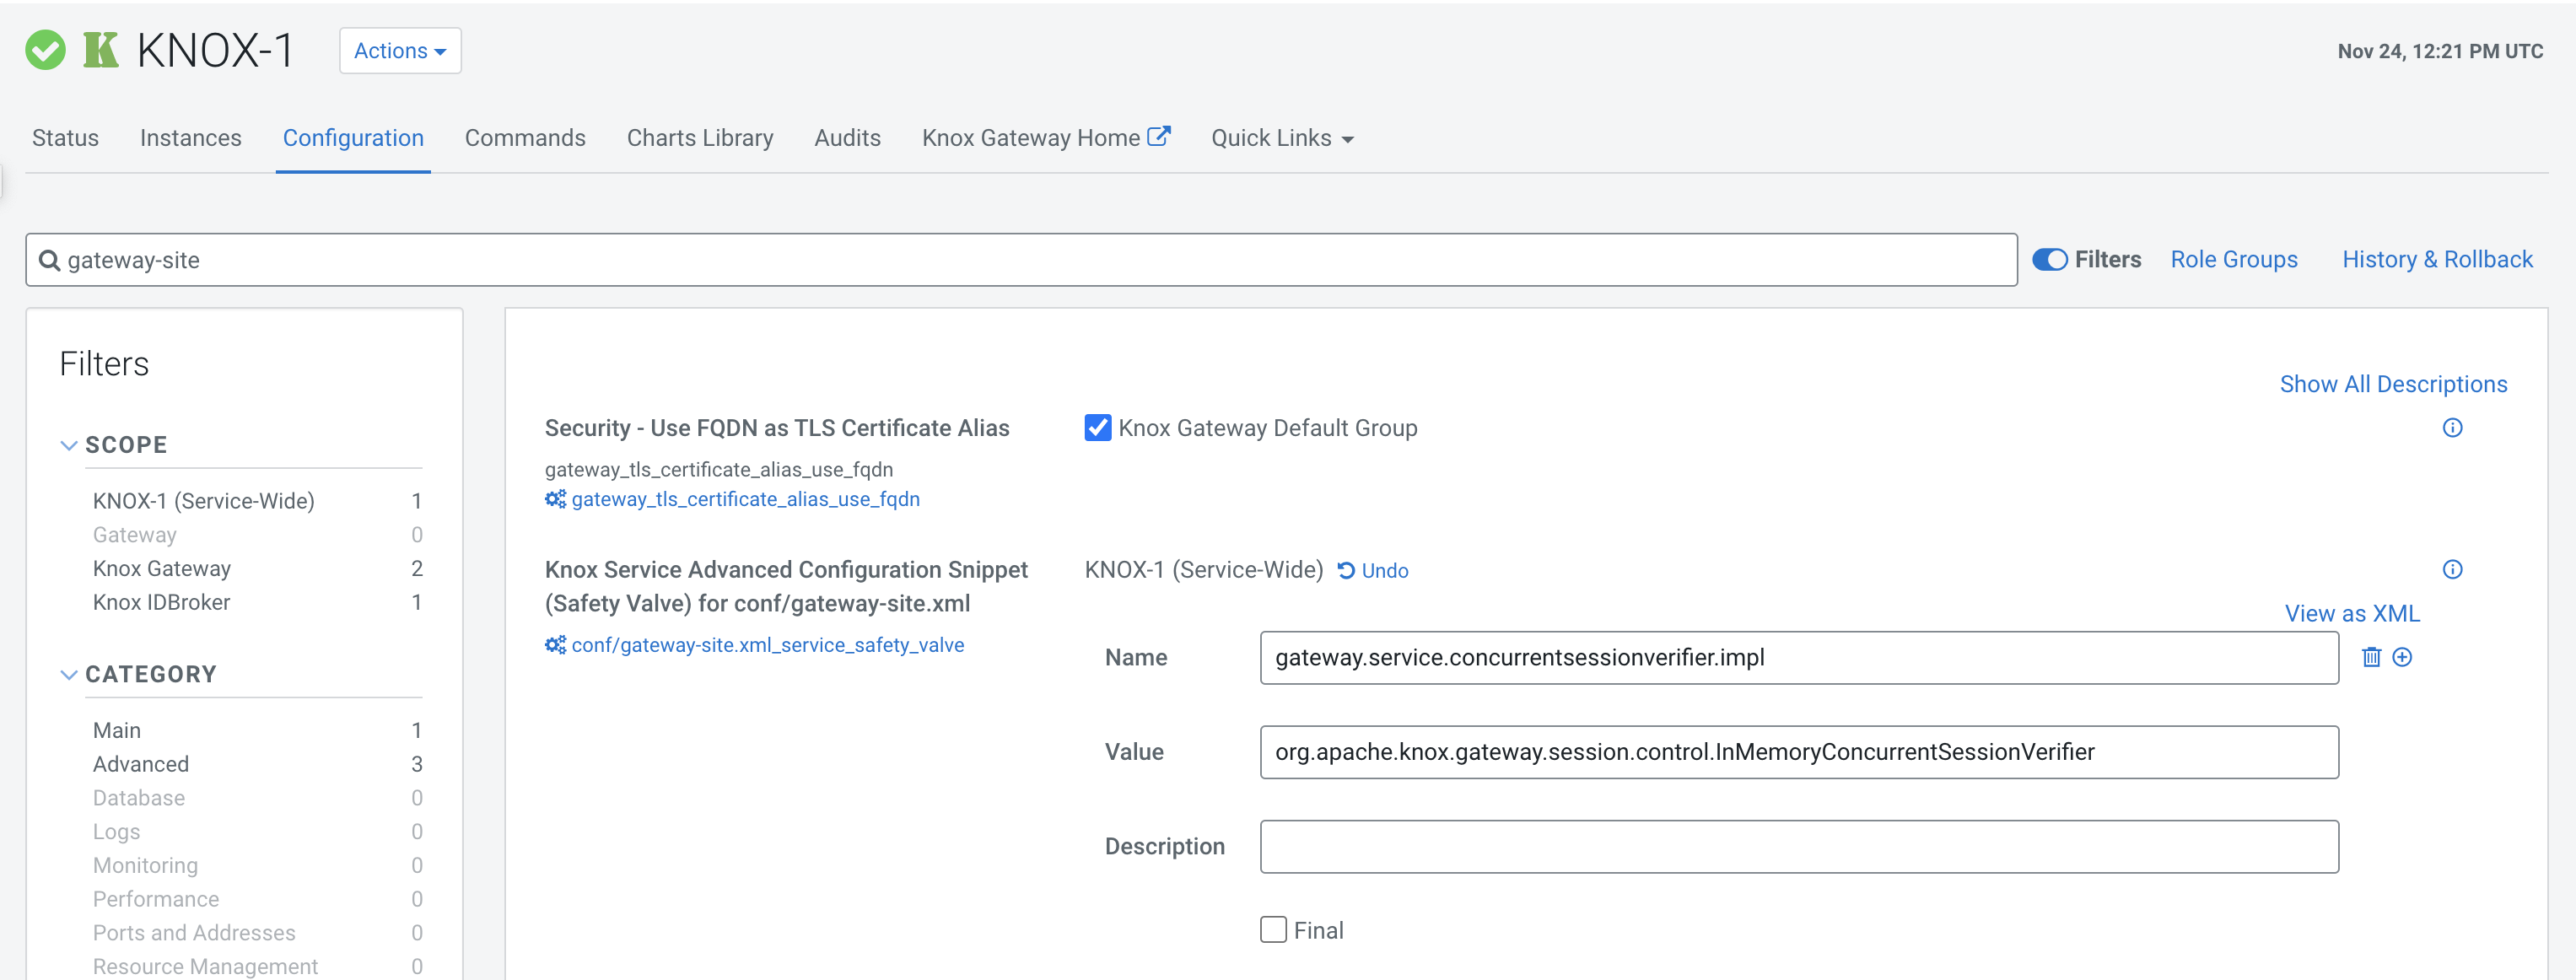Click the empty Description input field
2576x980 pixels.
(1798, 847)
